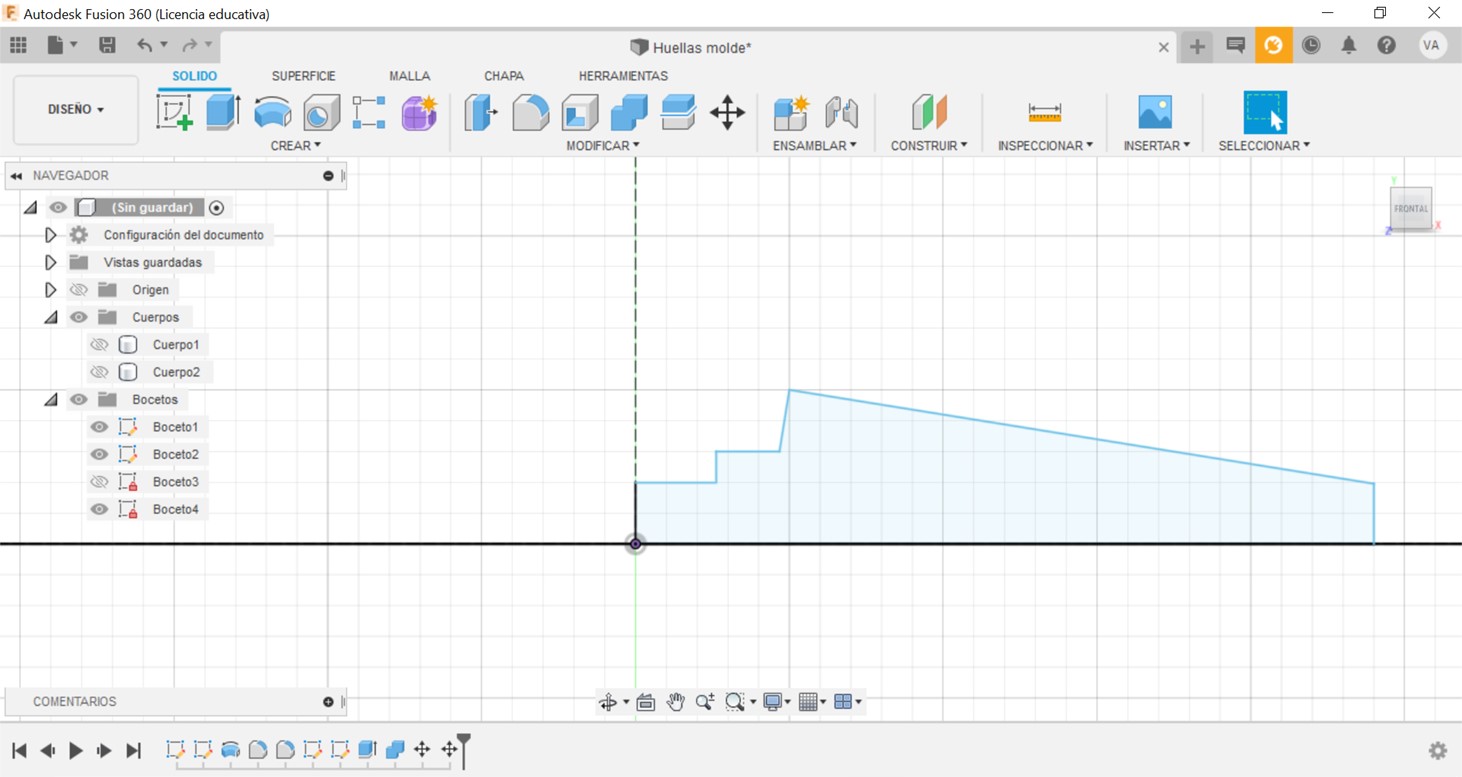Expand Configuración del documento node
This screenshot has height=777, width=1462.
click(50, 235)
